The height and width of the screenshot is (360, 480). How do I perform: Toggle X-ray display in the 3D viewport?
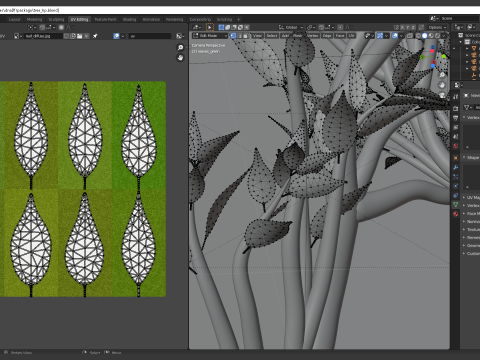(410, 36)
